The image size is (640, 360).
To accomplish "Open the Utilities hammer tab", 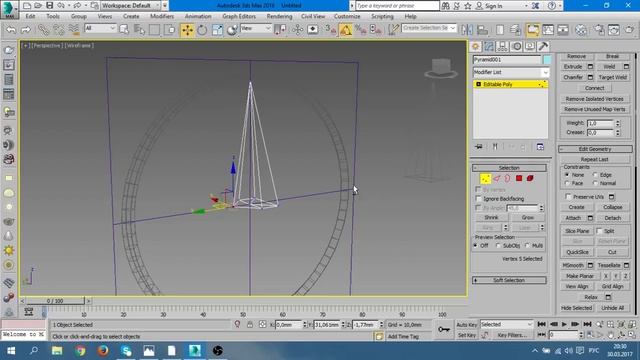I will (x=543, y=47).
